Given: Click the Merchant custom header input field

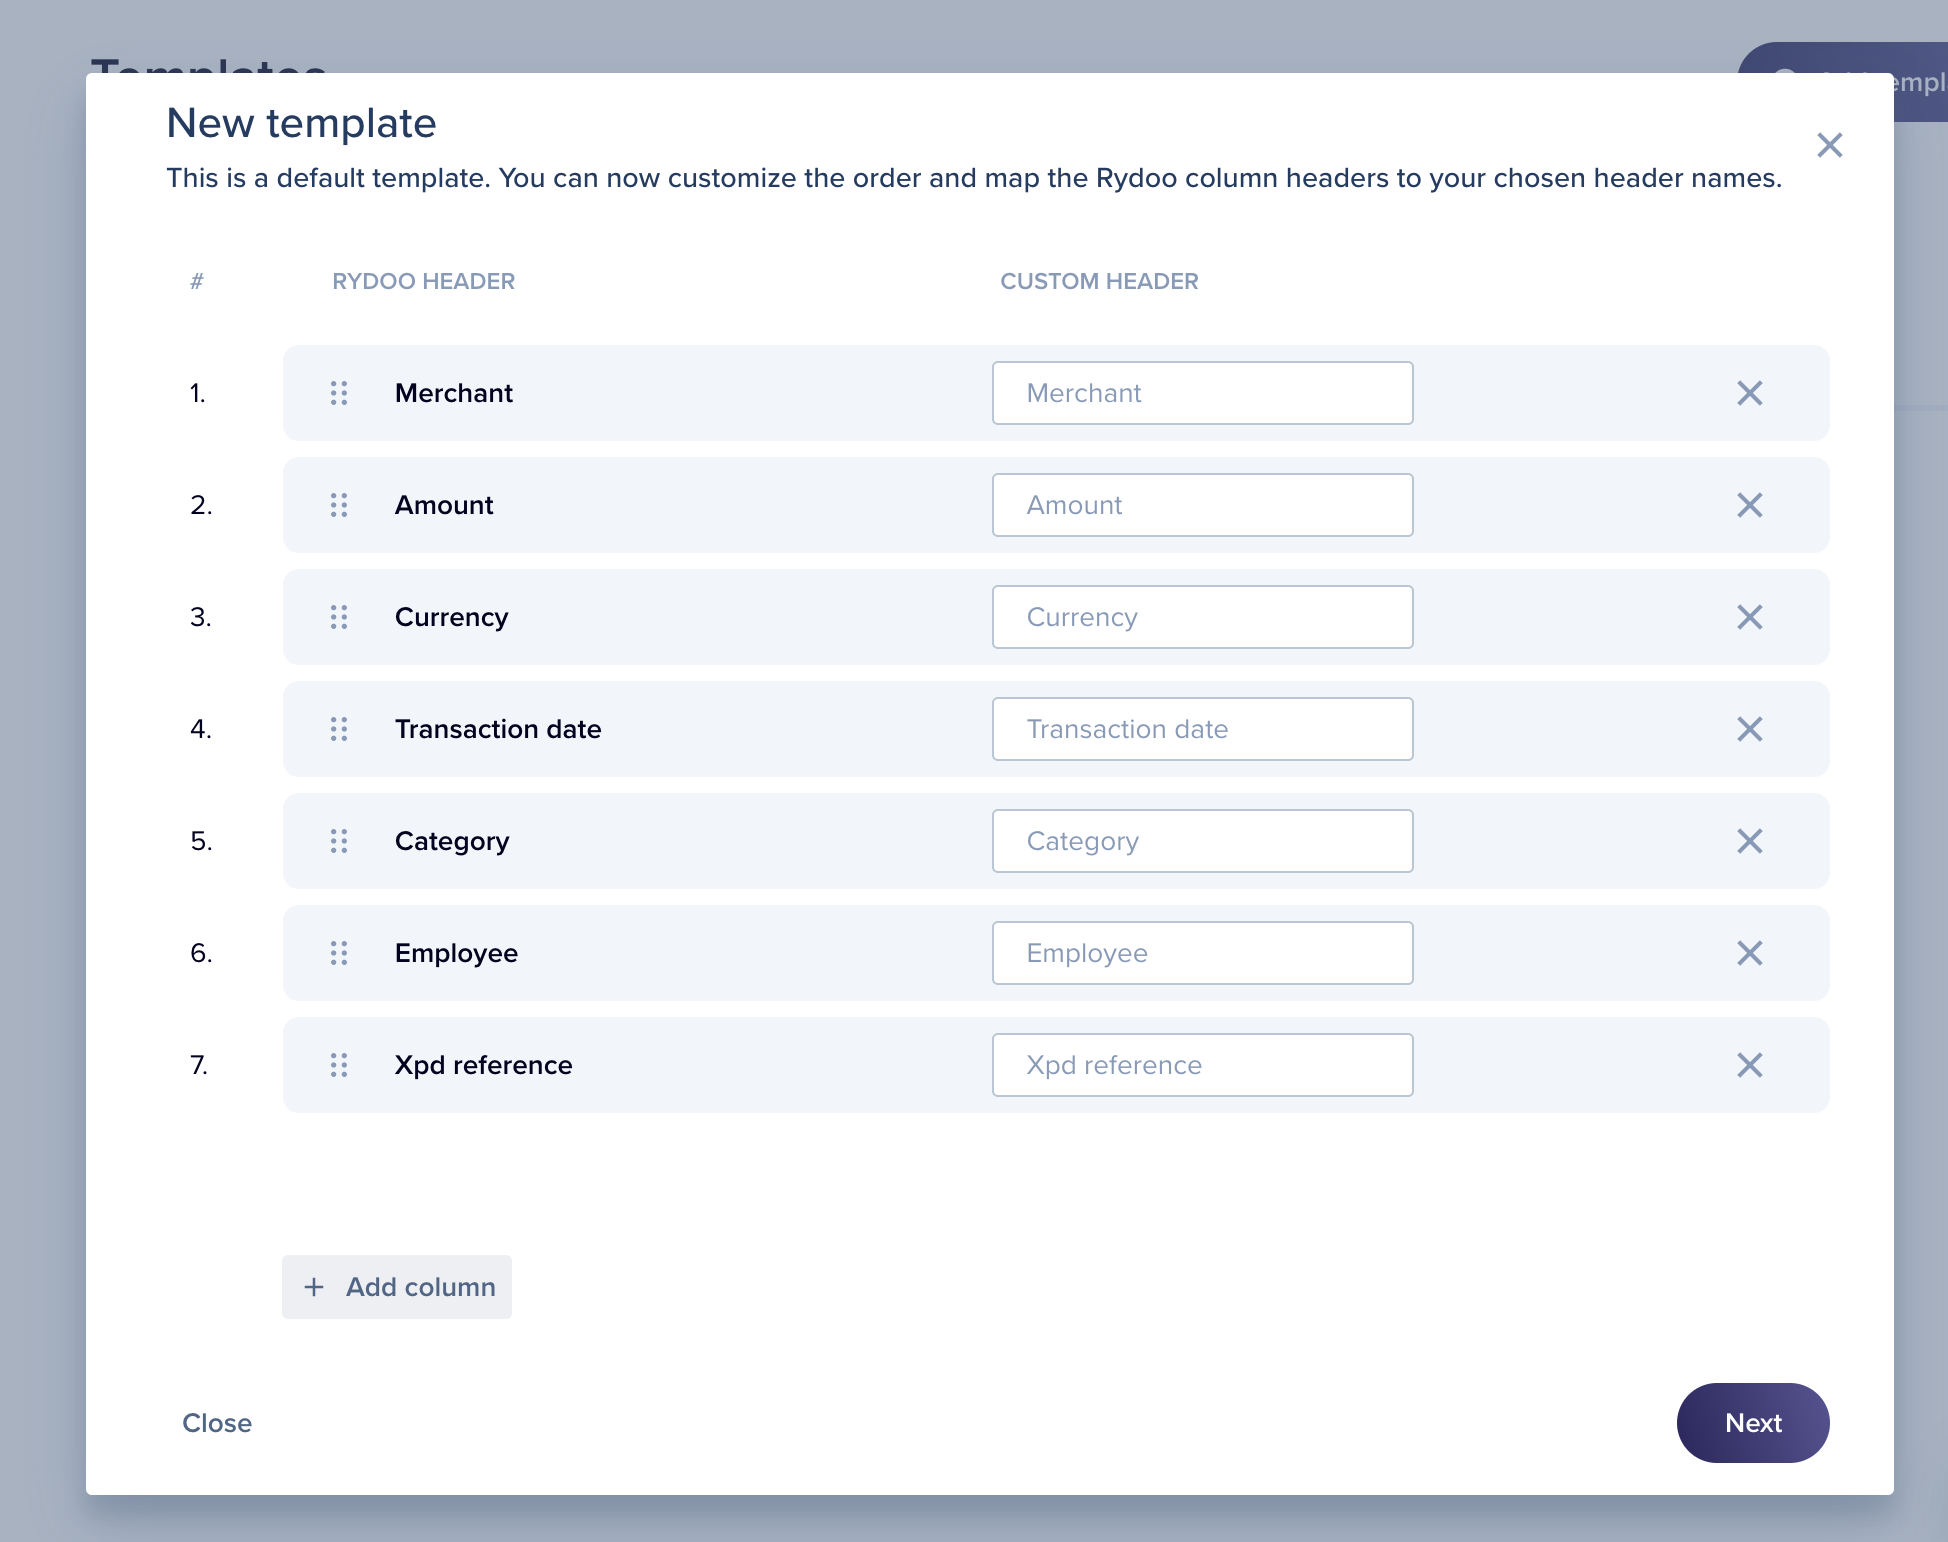Looking at the screenshot, I should [x=1202, y=393].
